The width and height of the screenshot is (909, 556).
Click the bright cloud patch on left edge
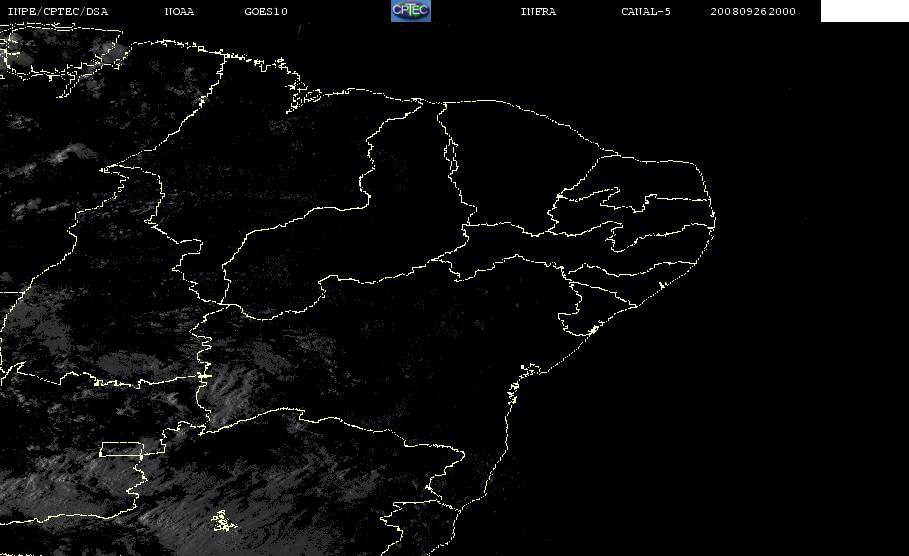pos(72,154)
